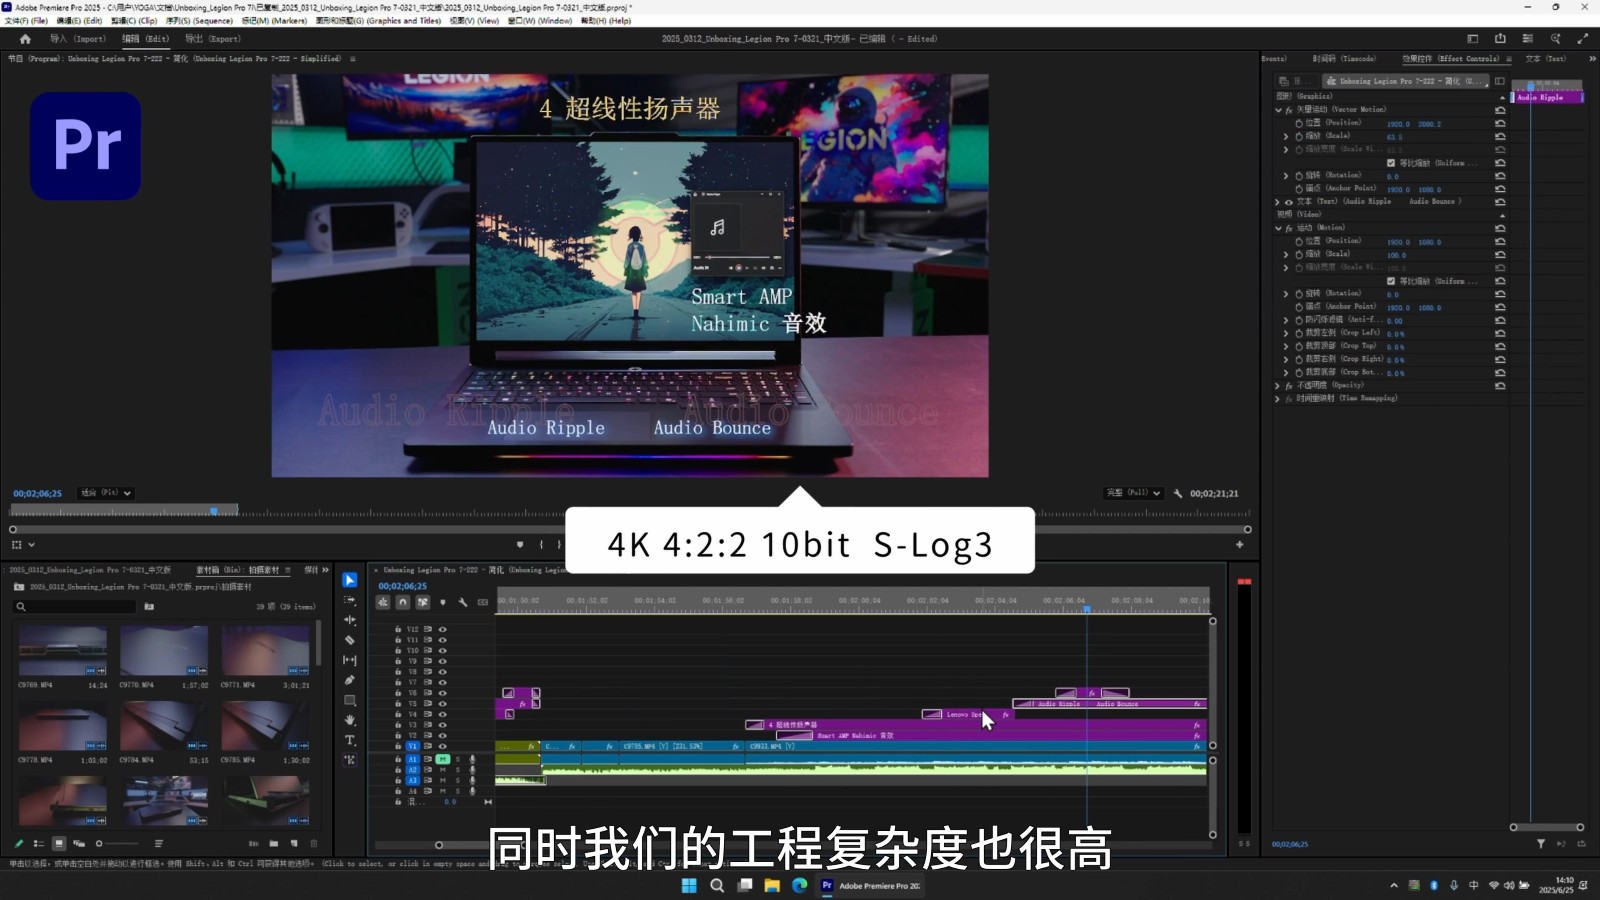This screenshot has height=900, width=1600.
Task: Open the Graphics and Titles menu
Action: 378,20
